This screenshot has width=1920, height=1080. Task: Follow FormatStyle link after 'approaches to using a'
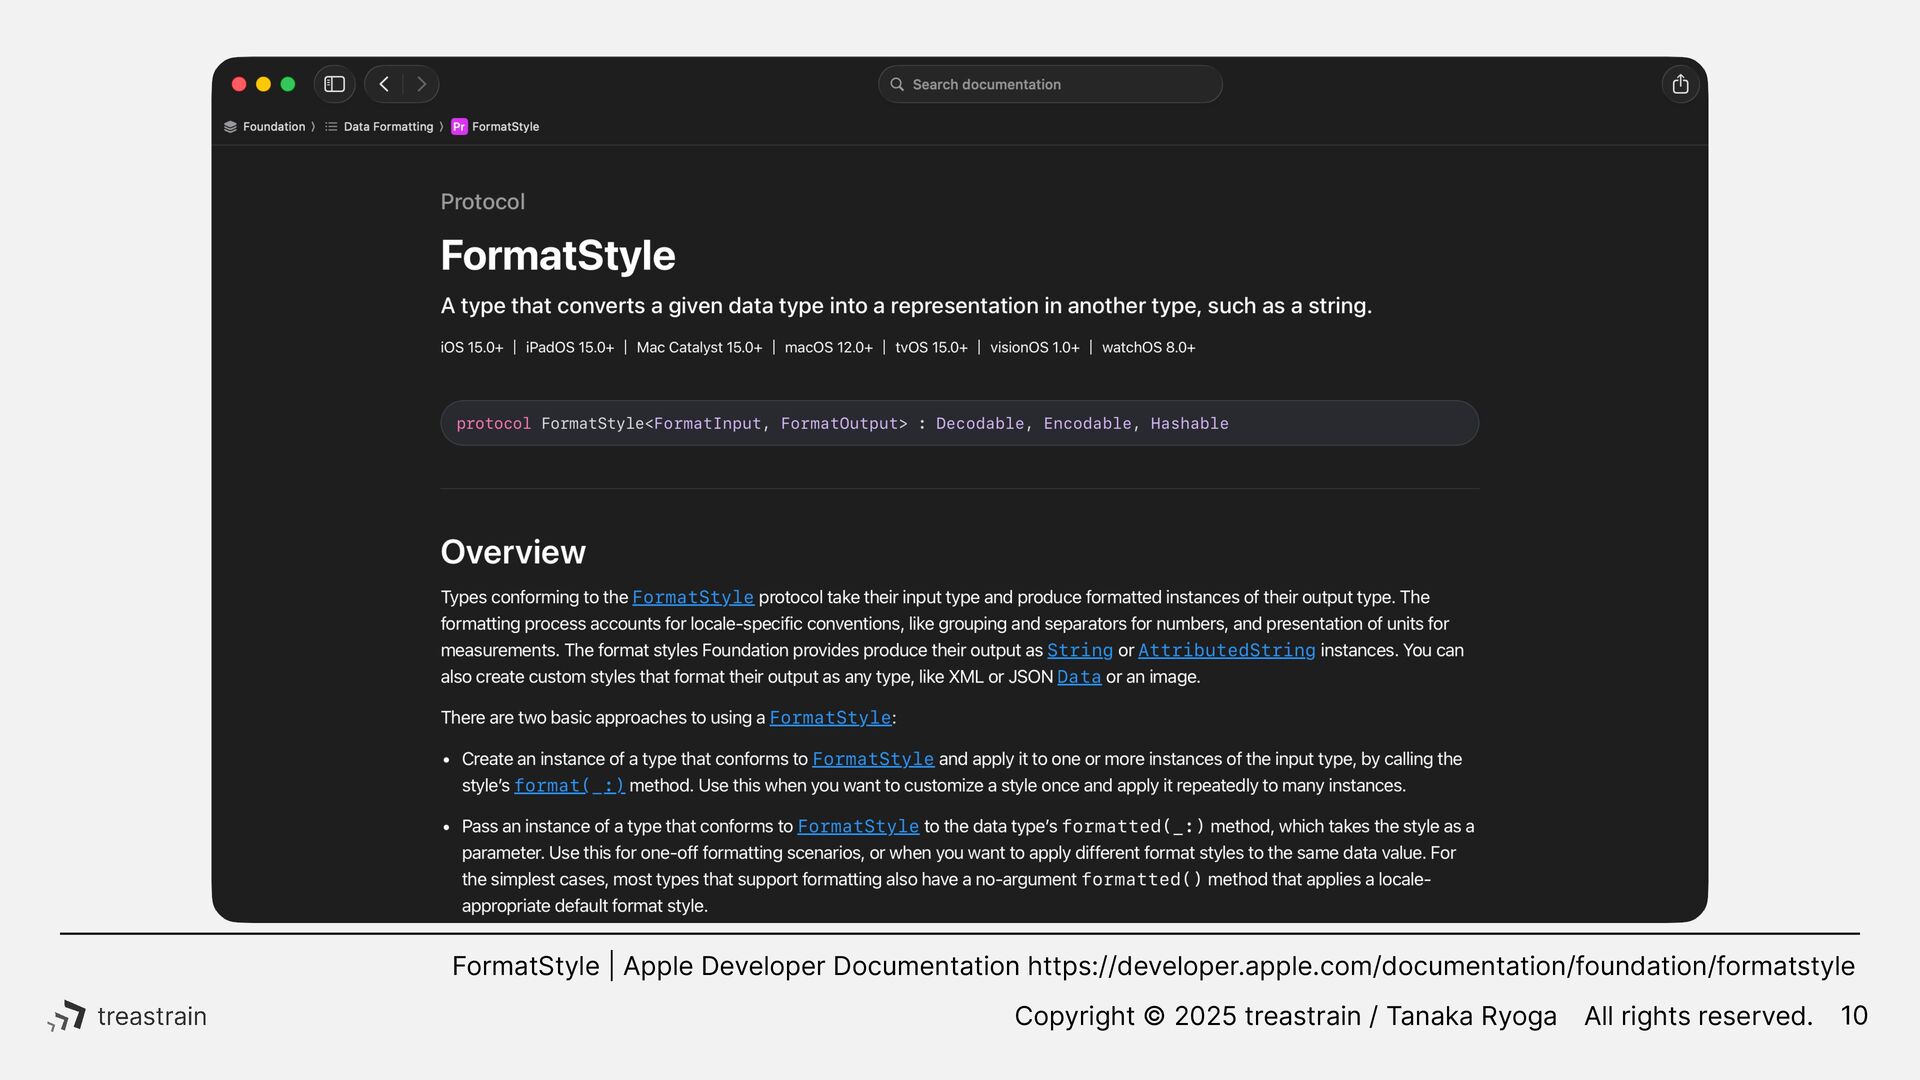coord(830,718)
